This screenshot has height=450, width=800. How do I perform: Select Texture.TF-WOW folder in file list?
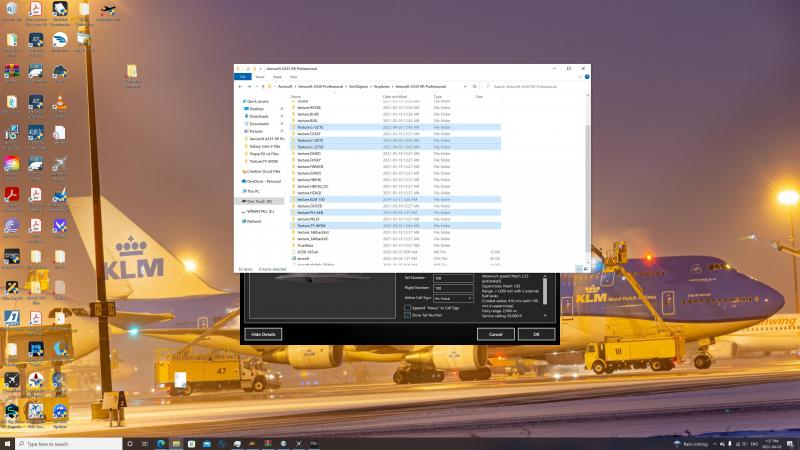(x=395, y=226)
